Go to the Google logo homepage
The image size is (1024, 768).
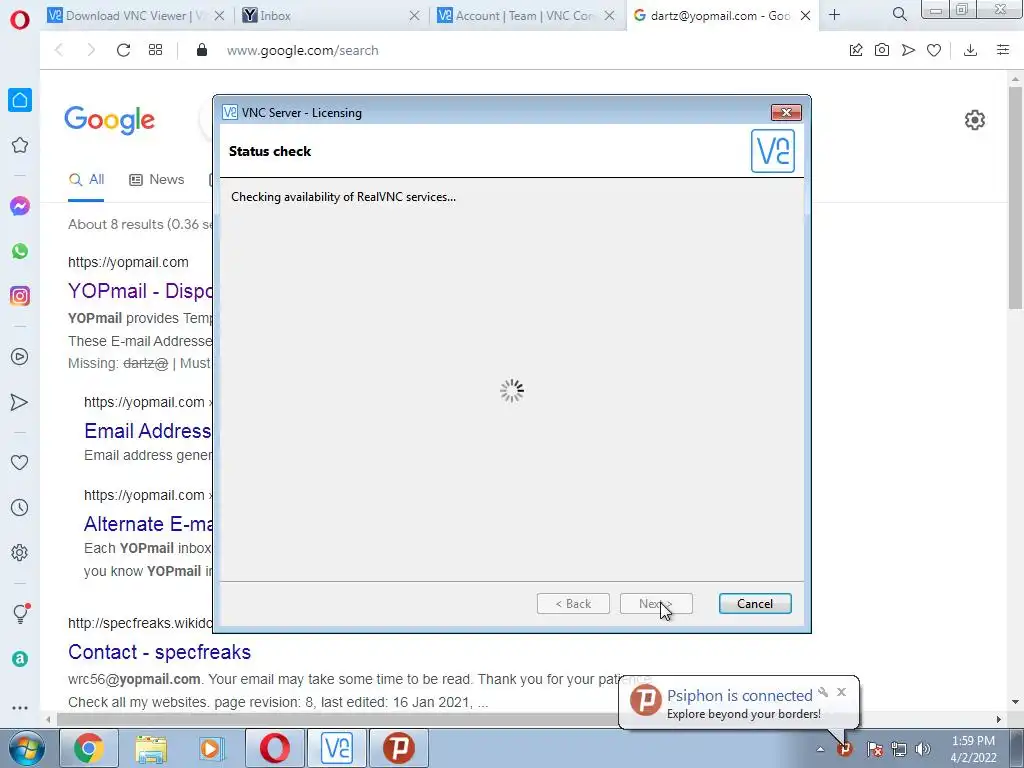pyautogui.click(x=109, y=120)
